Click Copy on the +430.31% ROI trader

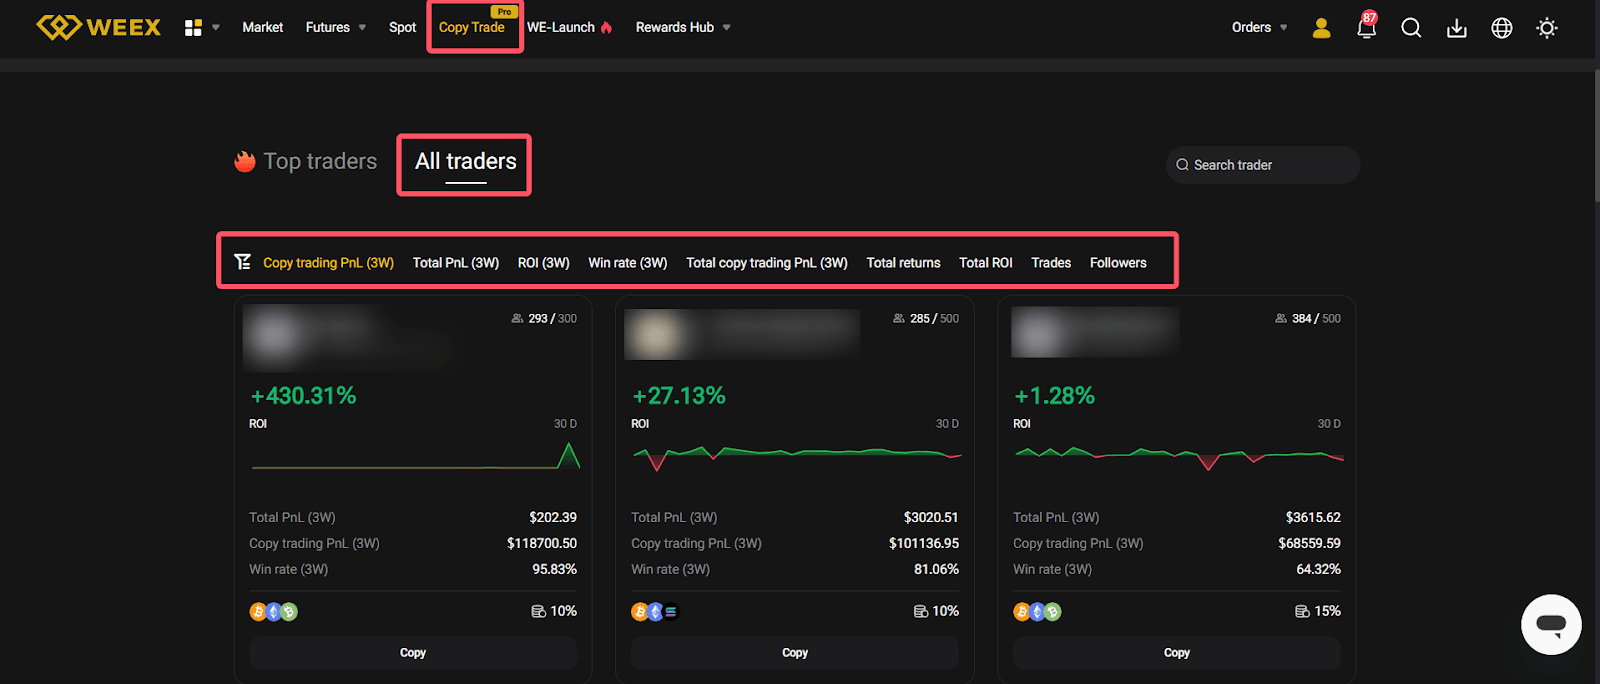tap(412, 653)
